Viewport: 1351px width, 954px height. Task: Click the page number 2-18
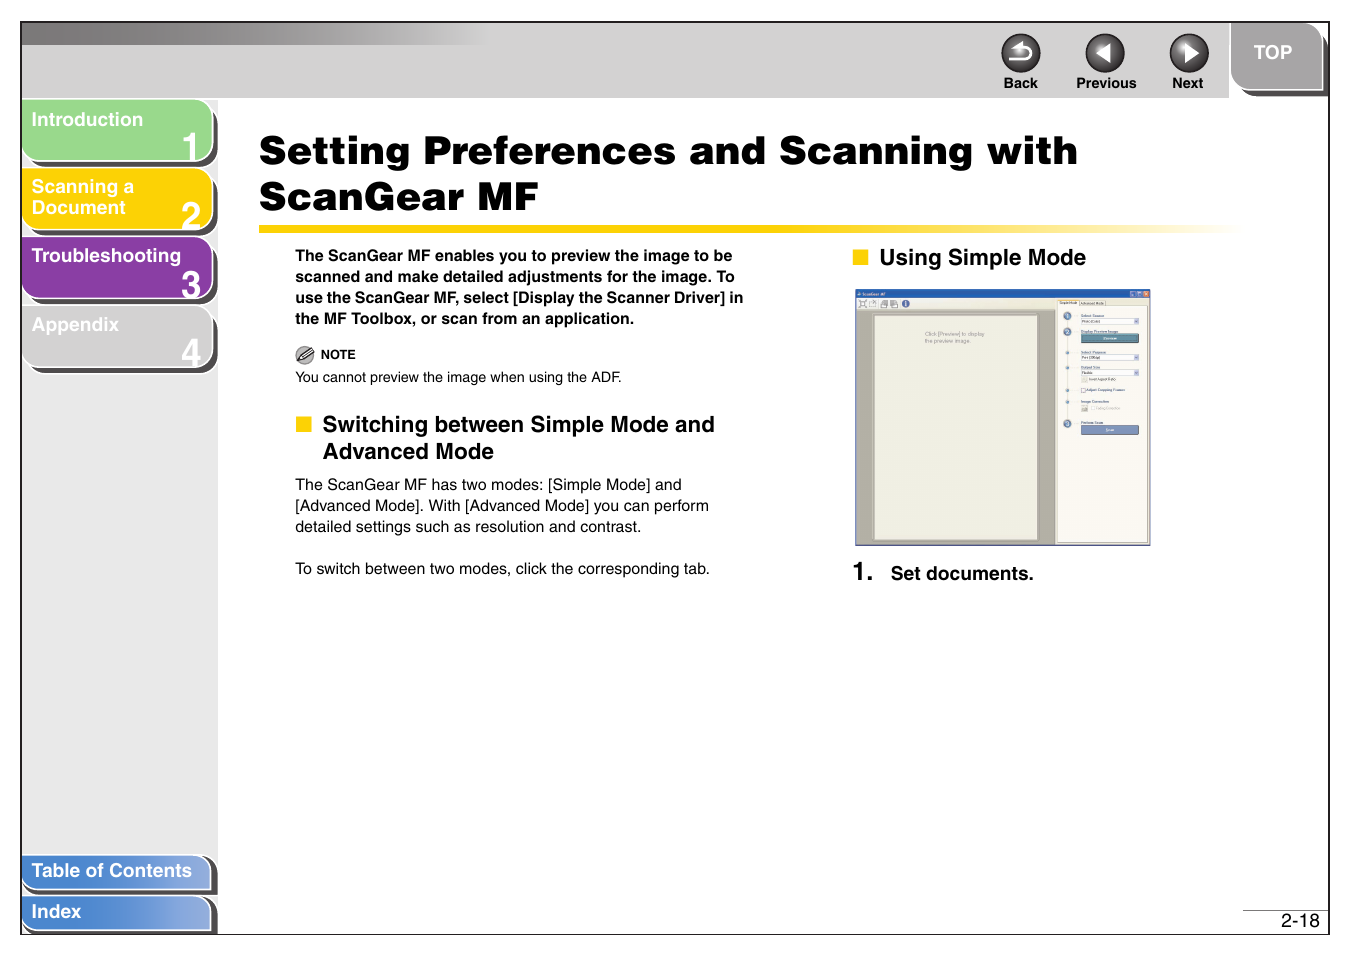pyautogui.click(x=1300, y=921)
